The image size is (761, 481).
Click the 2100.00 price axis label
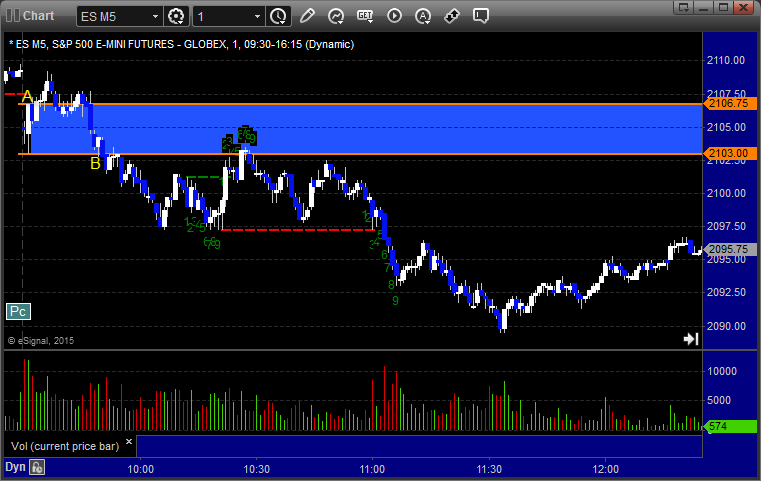tap(726, 193)
